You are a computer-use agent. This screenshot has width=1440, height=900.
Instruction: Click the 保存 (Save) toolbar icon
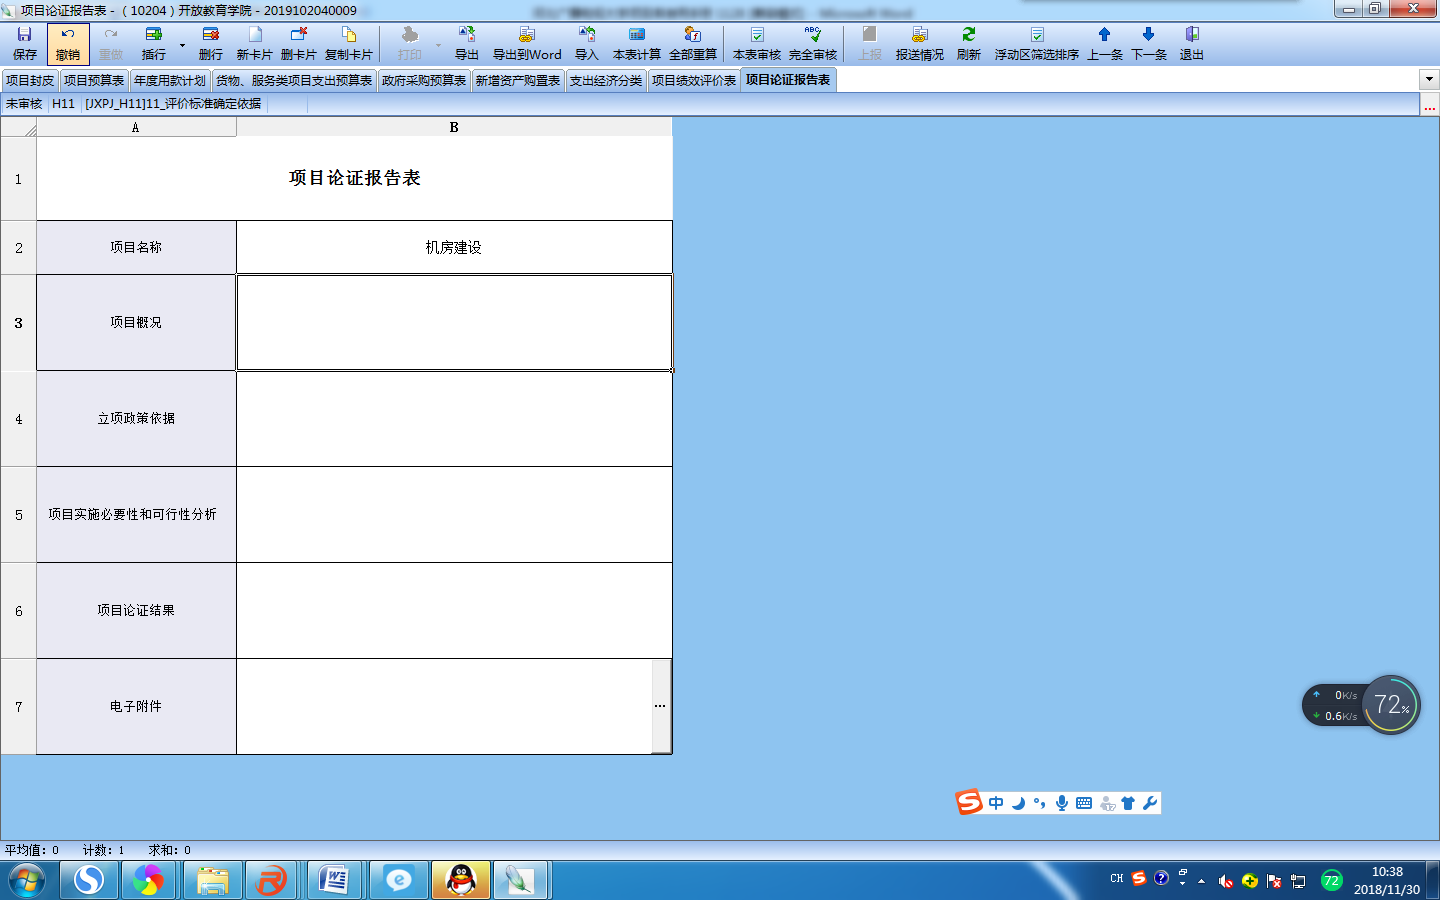pyautogui.click(x=24, y=44)
